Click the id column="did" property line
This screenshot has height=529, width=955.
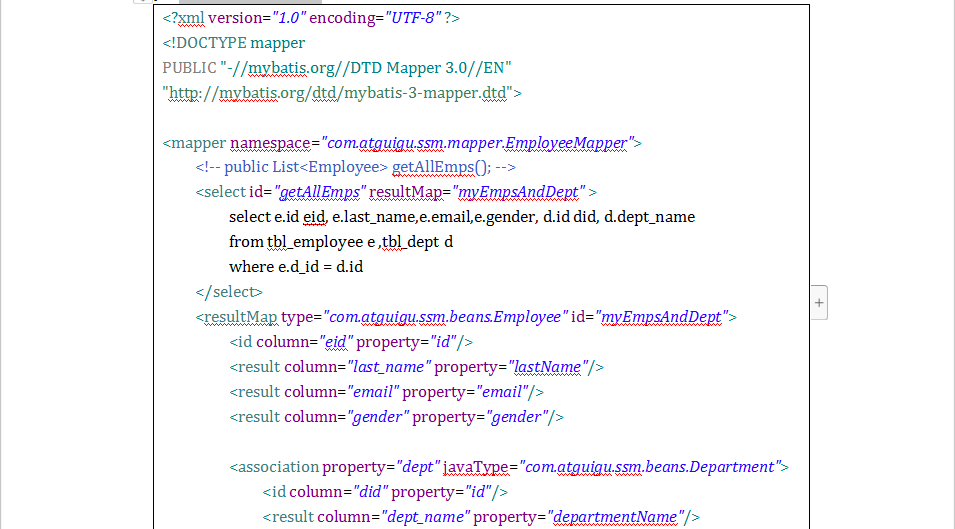[385, 492]
